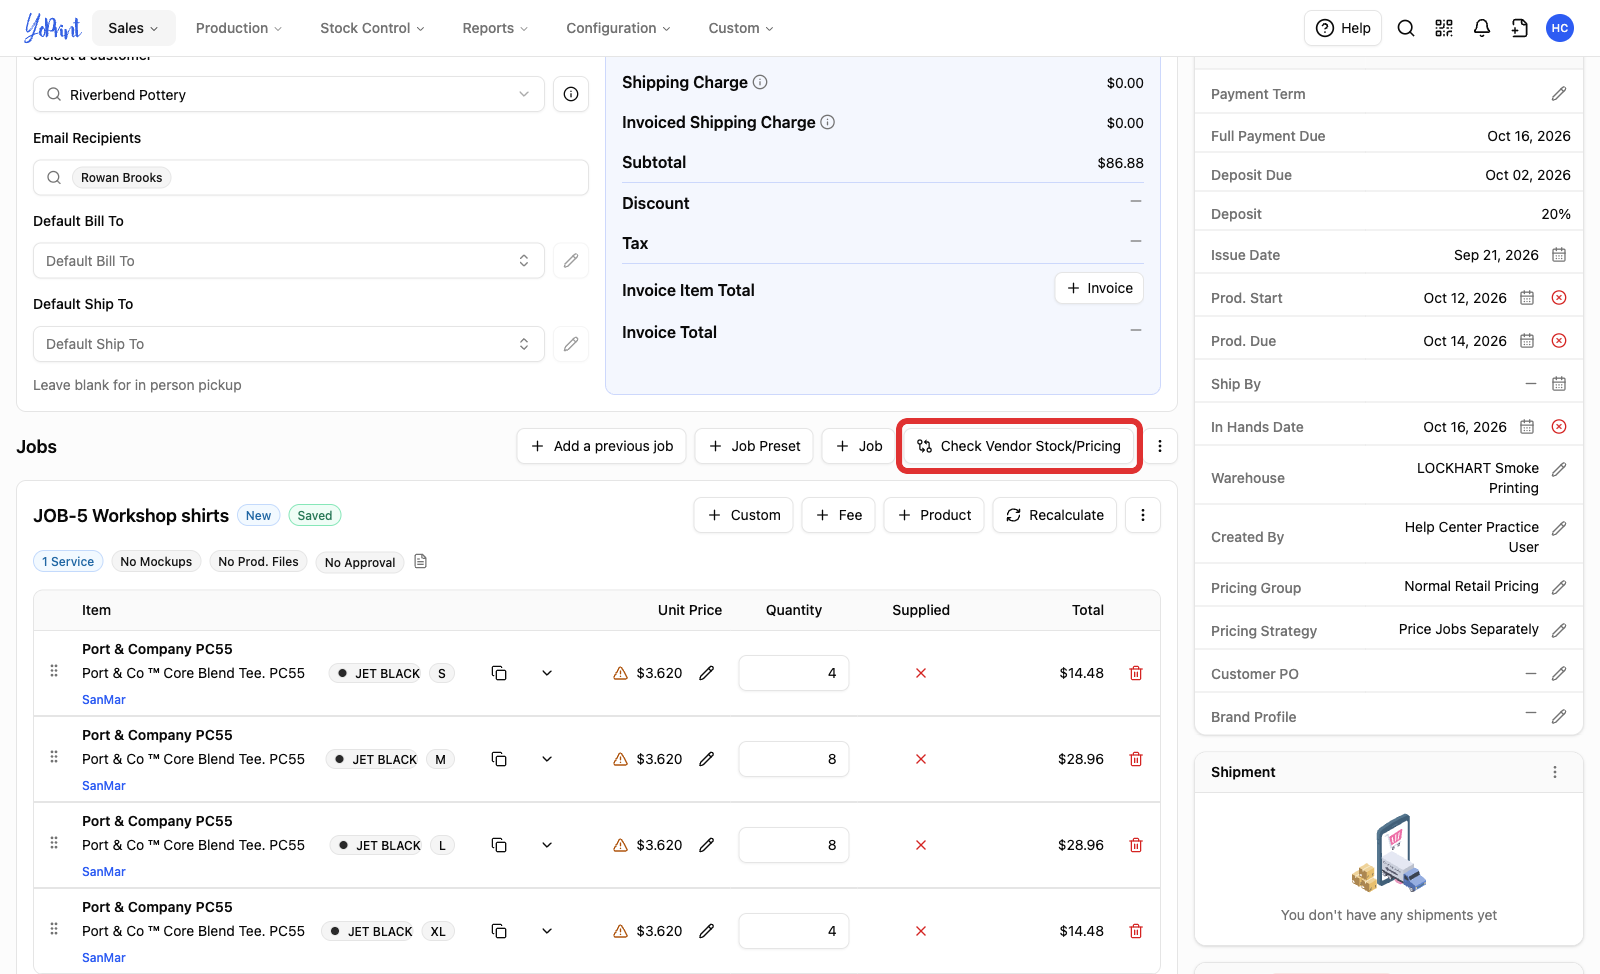Screen dimensions: 1600x974
Task: Open the Production menu
Action: pos(239,28)
